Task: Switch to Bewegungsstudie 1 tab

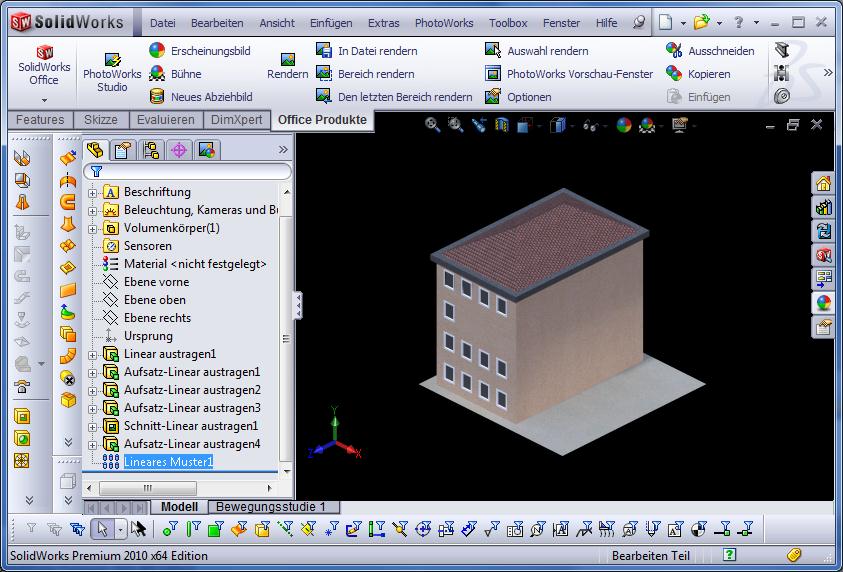Action: pyautogui.click(x=272, y=507)
